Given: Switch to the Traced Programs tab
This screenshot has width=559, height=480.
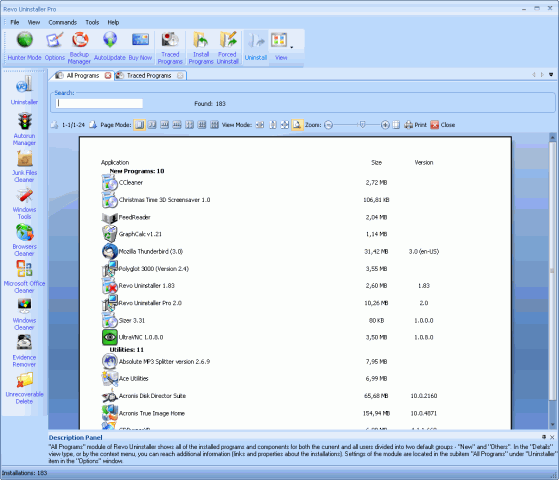Looking at the screenshot, I should [x=149, y=76].
